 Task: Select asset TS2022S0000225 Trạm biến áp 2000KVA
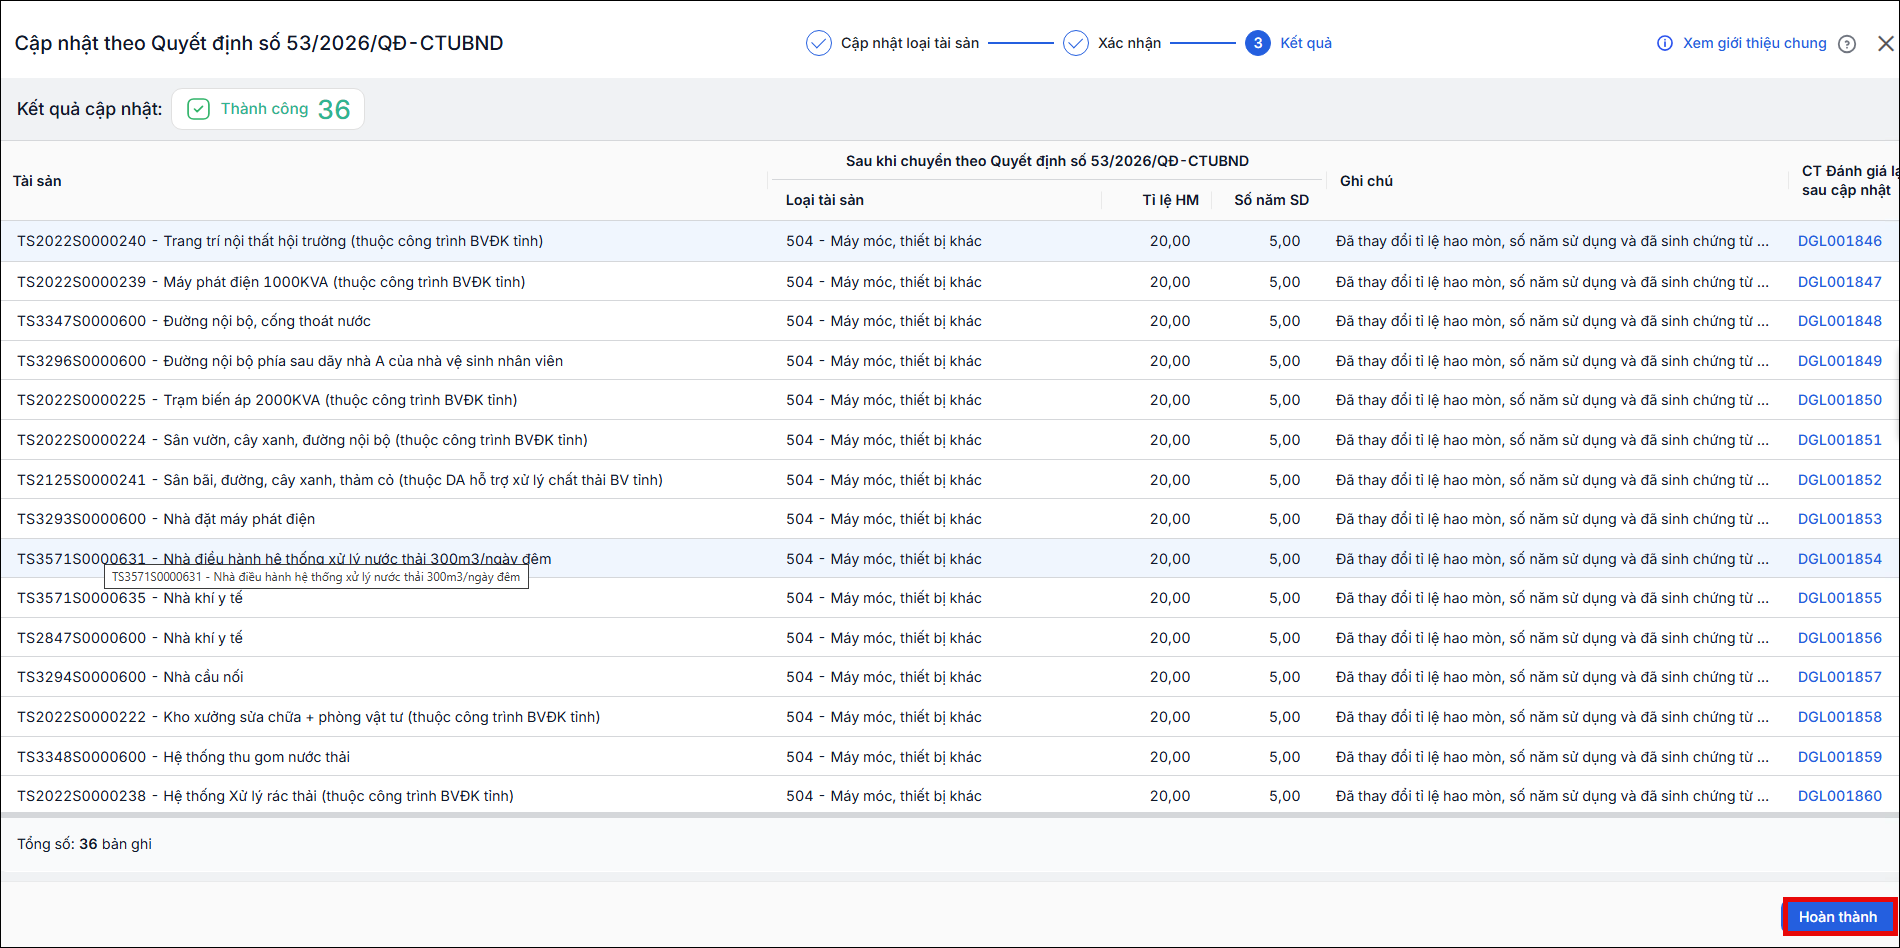click(x=267, y=400)
